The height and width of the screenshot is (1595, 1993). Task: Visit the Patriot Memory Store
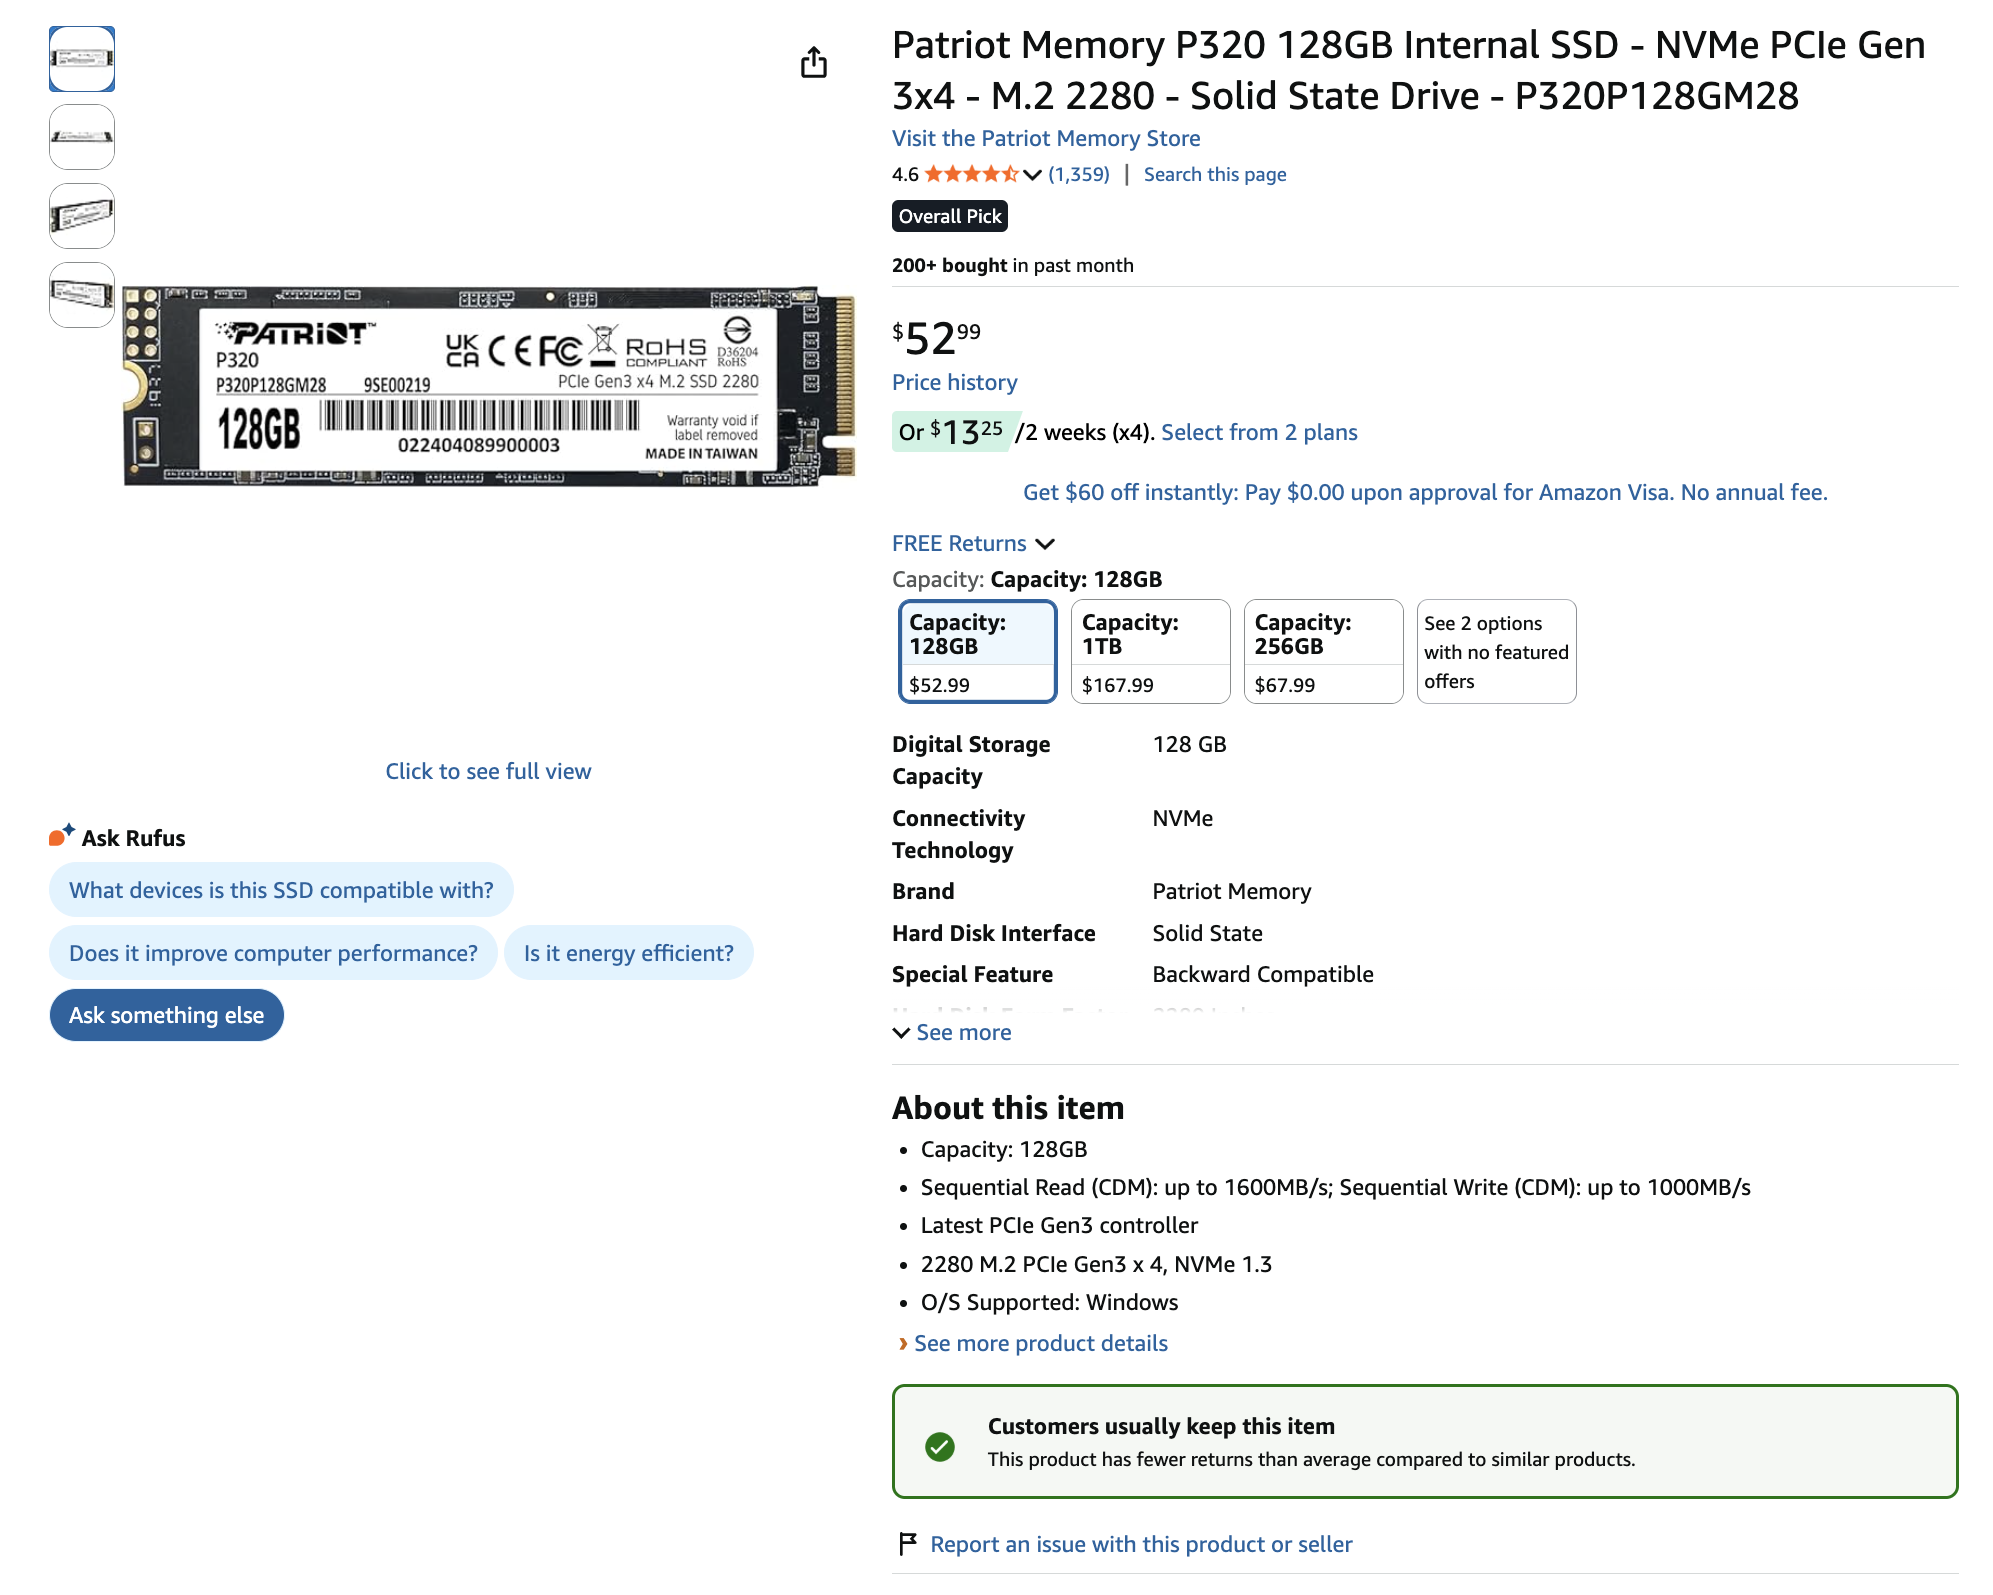[1046, 138]
